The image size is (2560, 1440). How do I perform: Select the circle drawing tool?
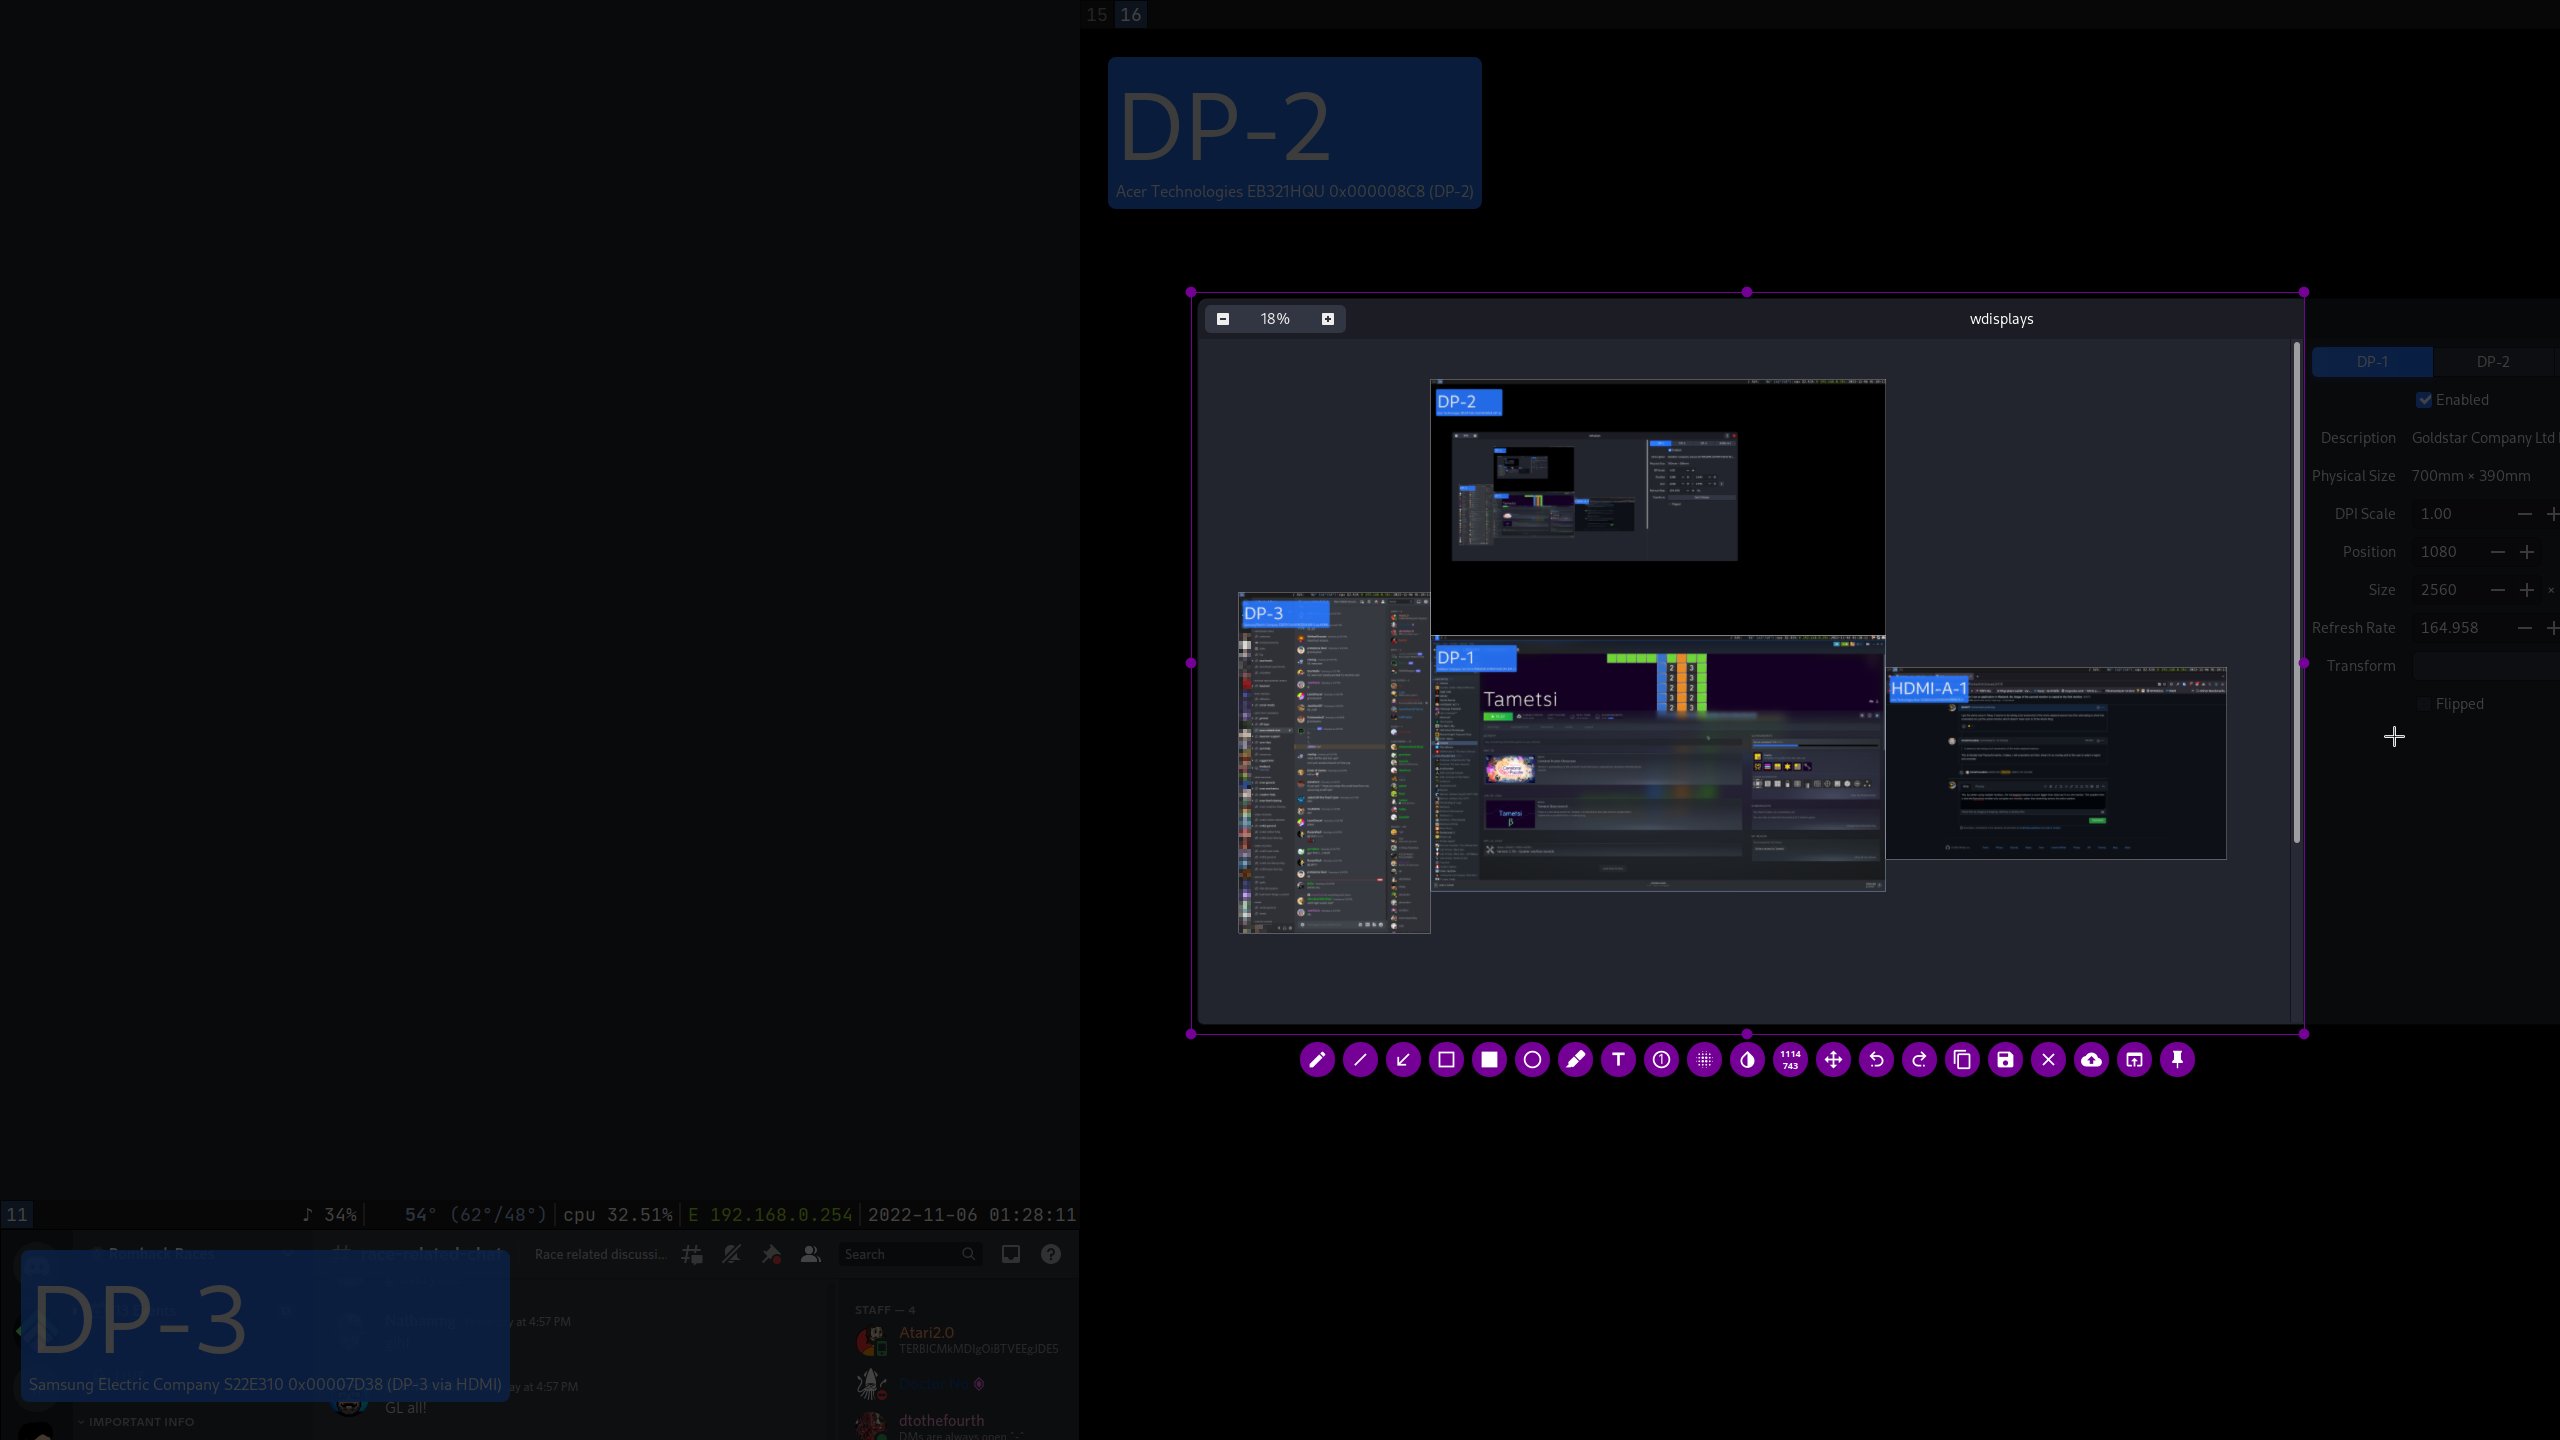(1532, 1060)
